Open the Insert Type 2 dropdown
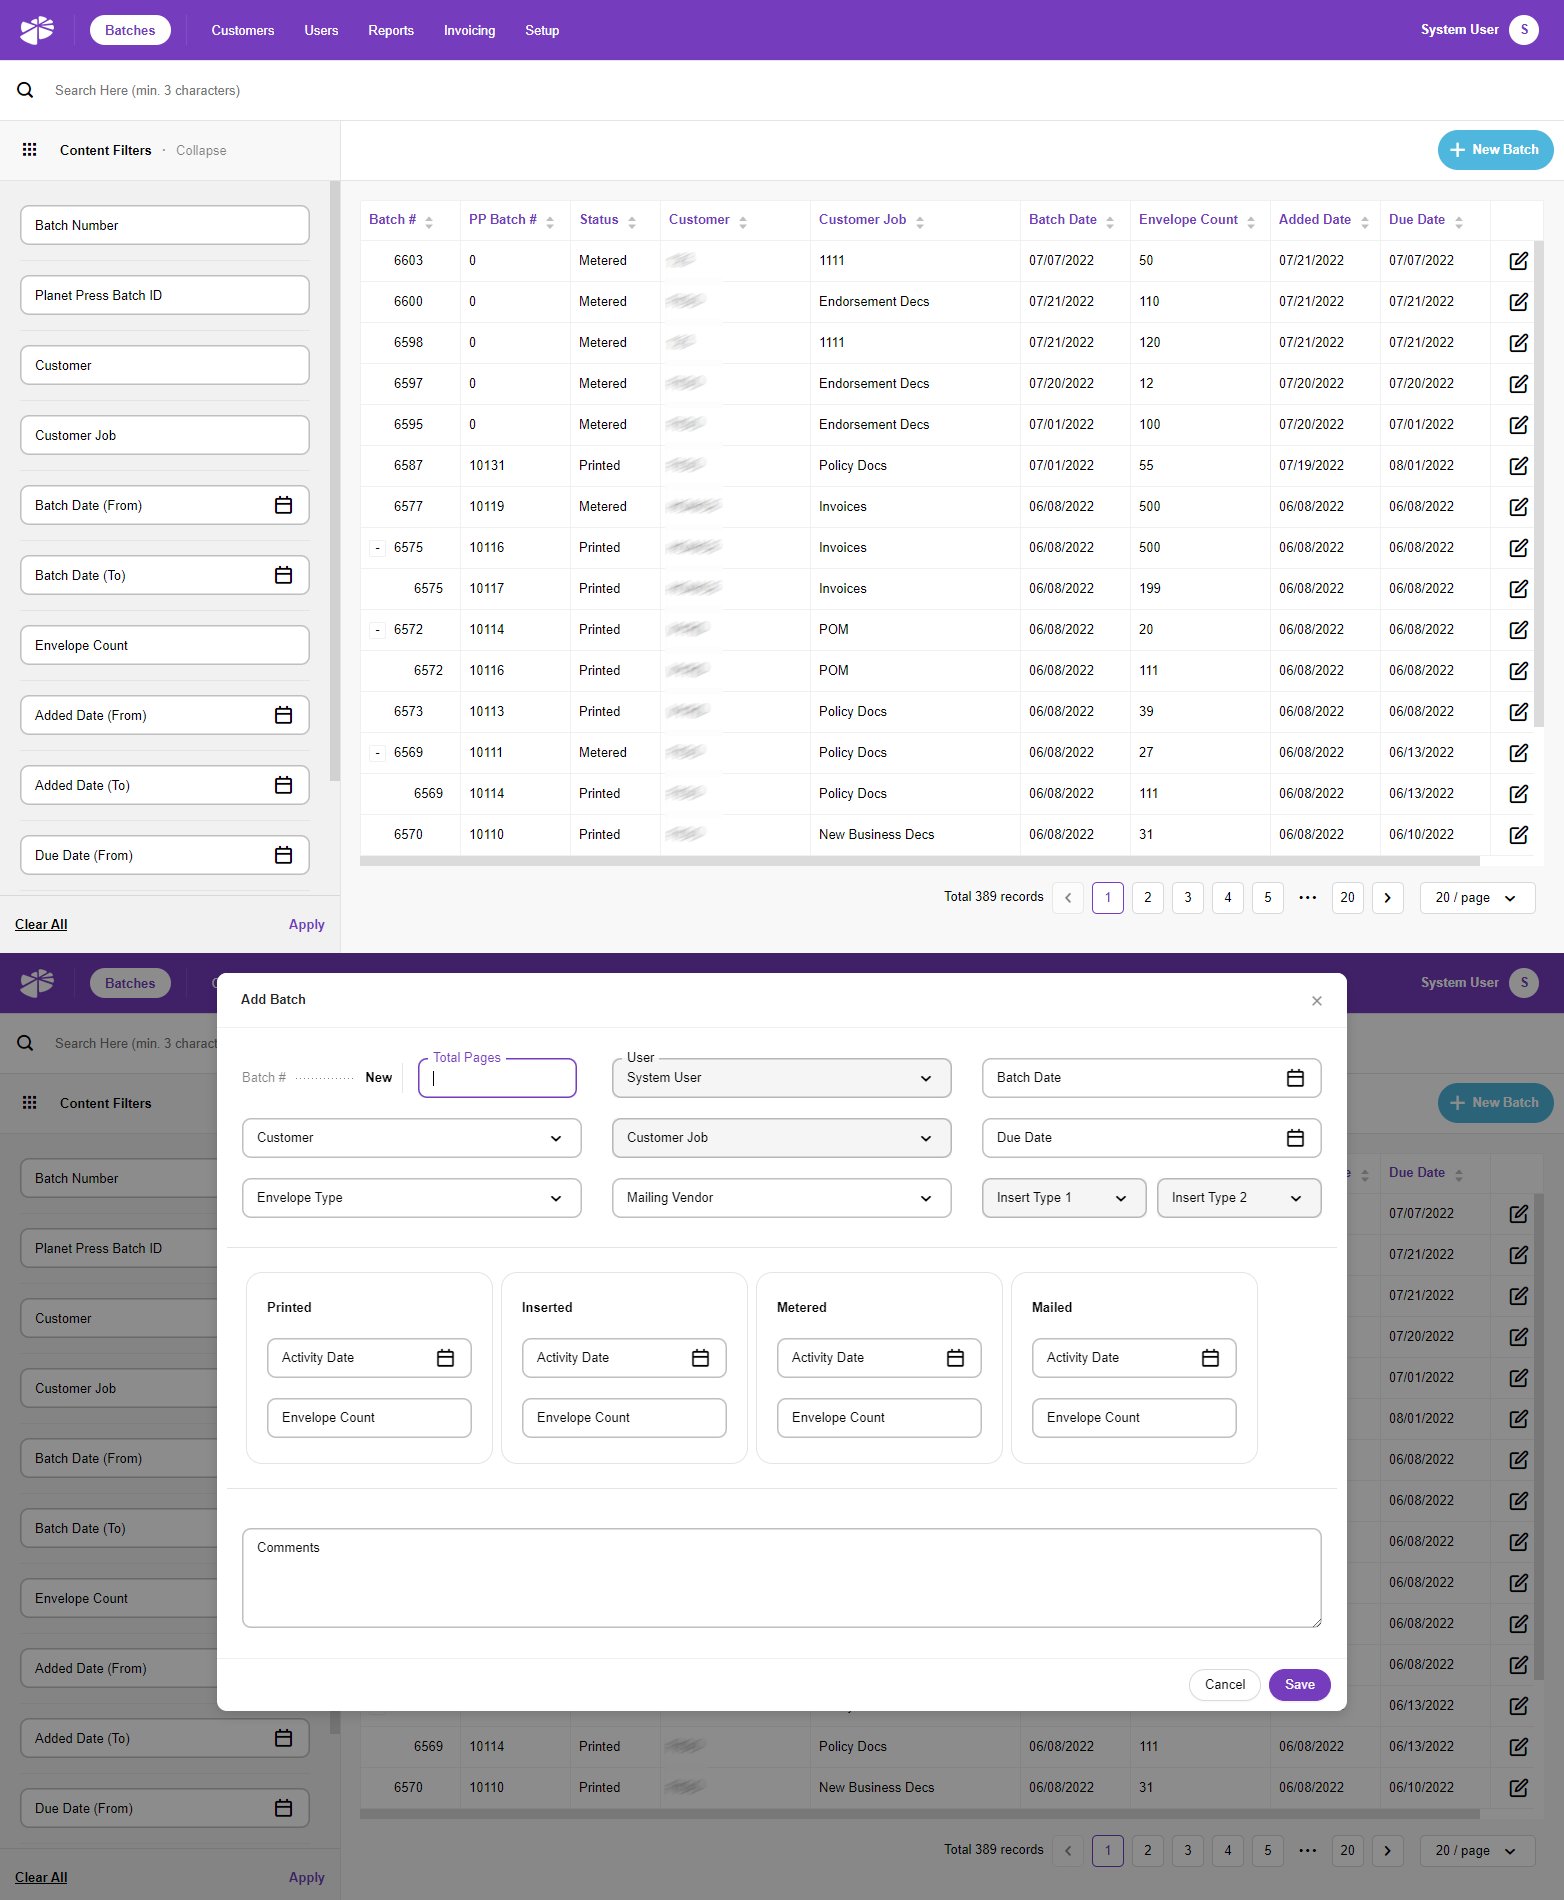 [x=1238, y=1198]
